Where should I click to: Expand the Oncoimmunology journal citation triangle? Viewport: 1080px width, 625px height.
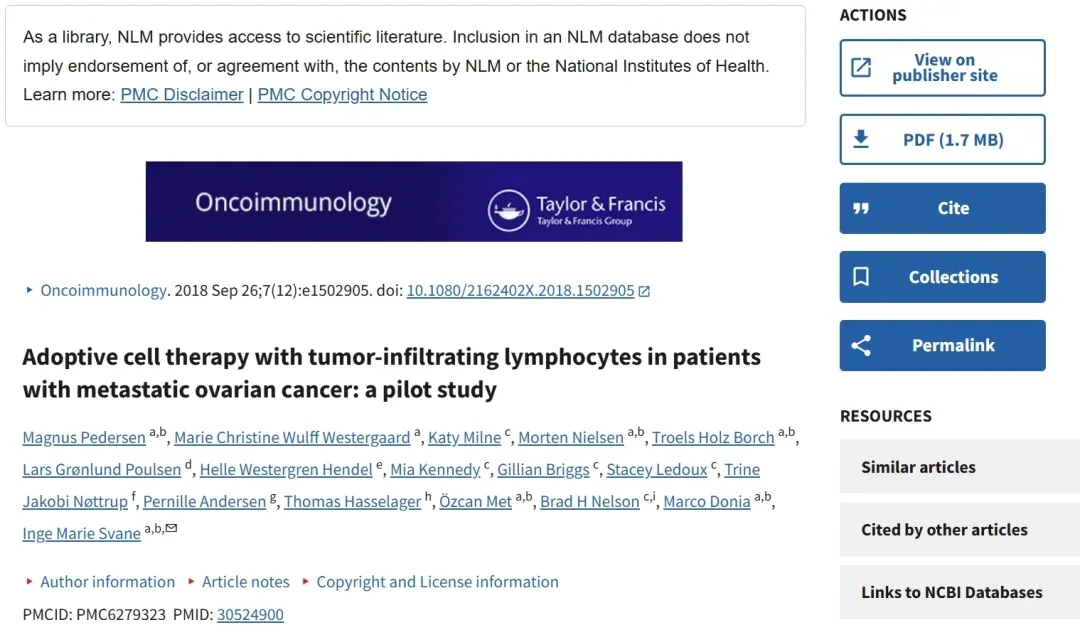point(29,290)
